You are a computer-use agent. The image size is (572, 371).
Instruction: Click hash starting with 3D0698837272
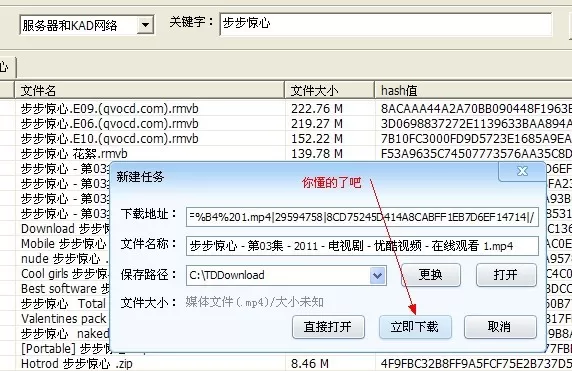coord(476,124)
